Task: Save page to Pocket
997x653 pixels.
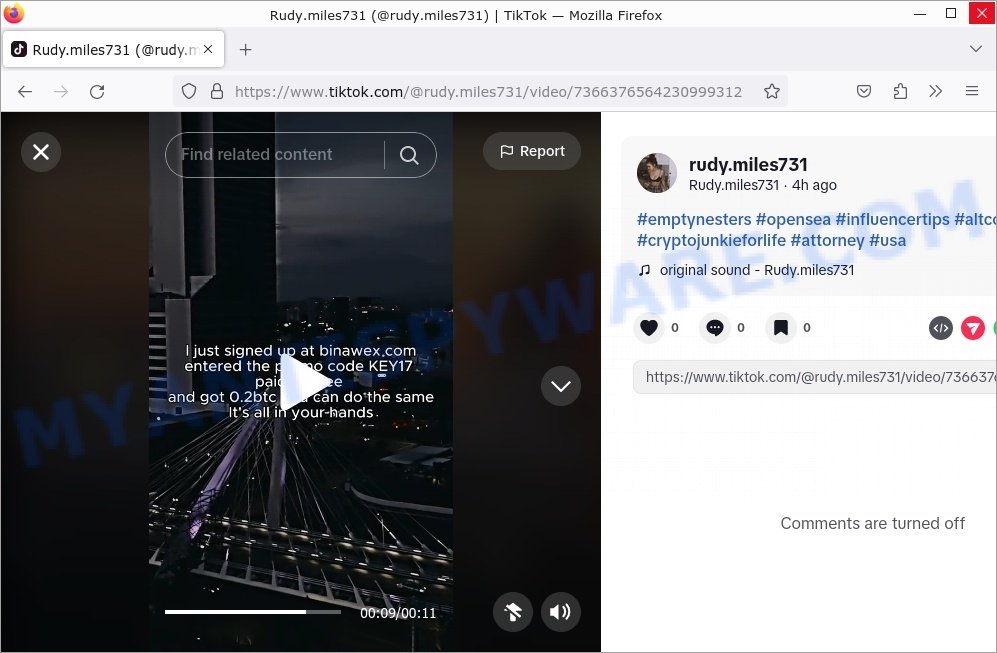Action: [x=863, y=92]
